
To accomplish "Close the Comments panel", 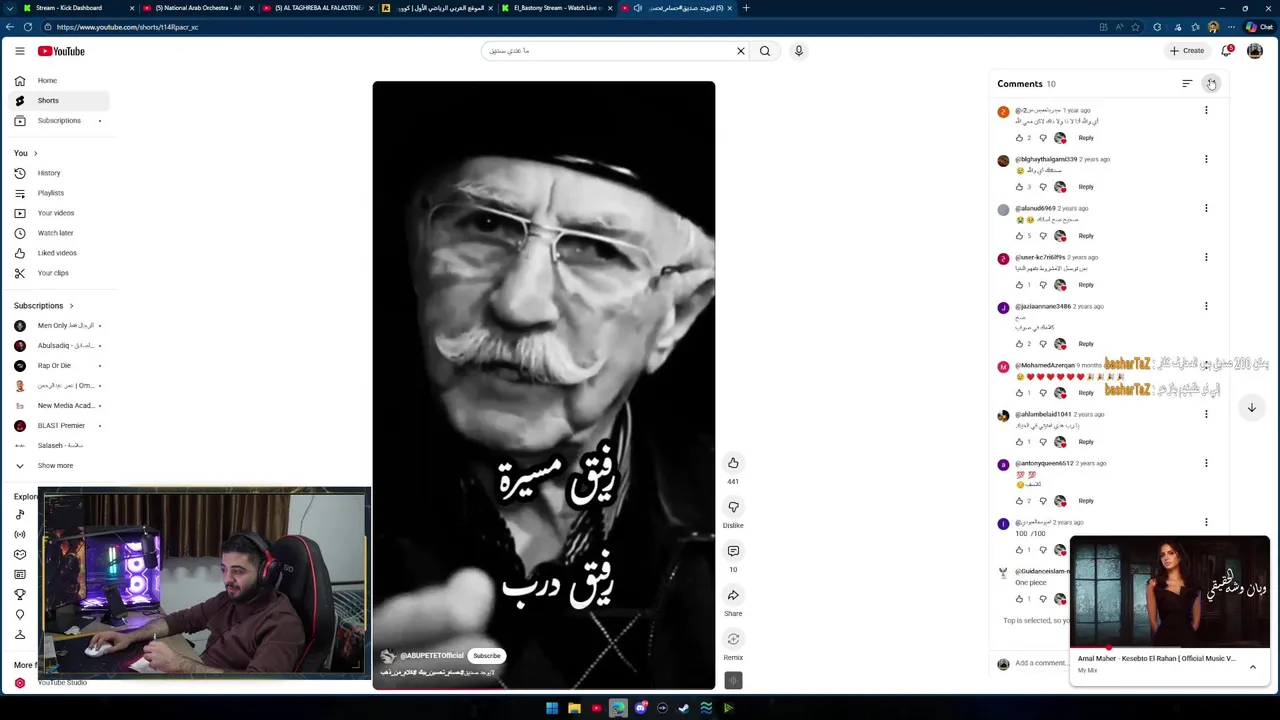I will [1211, 84].
